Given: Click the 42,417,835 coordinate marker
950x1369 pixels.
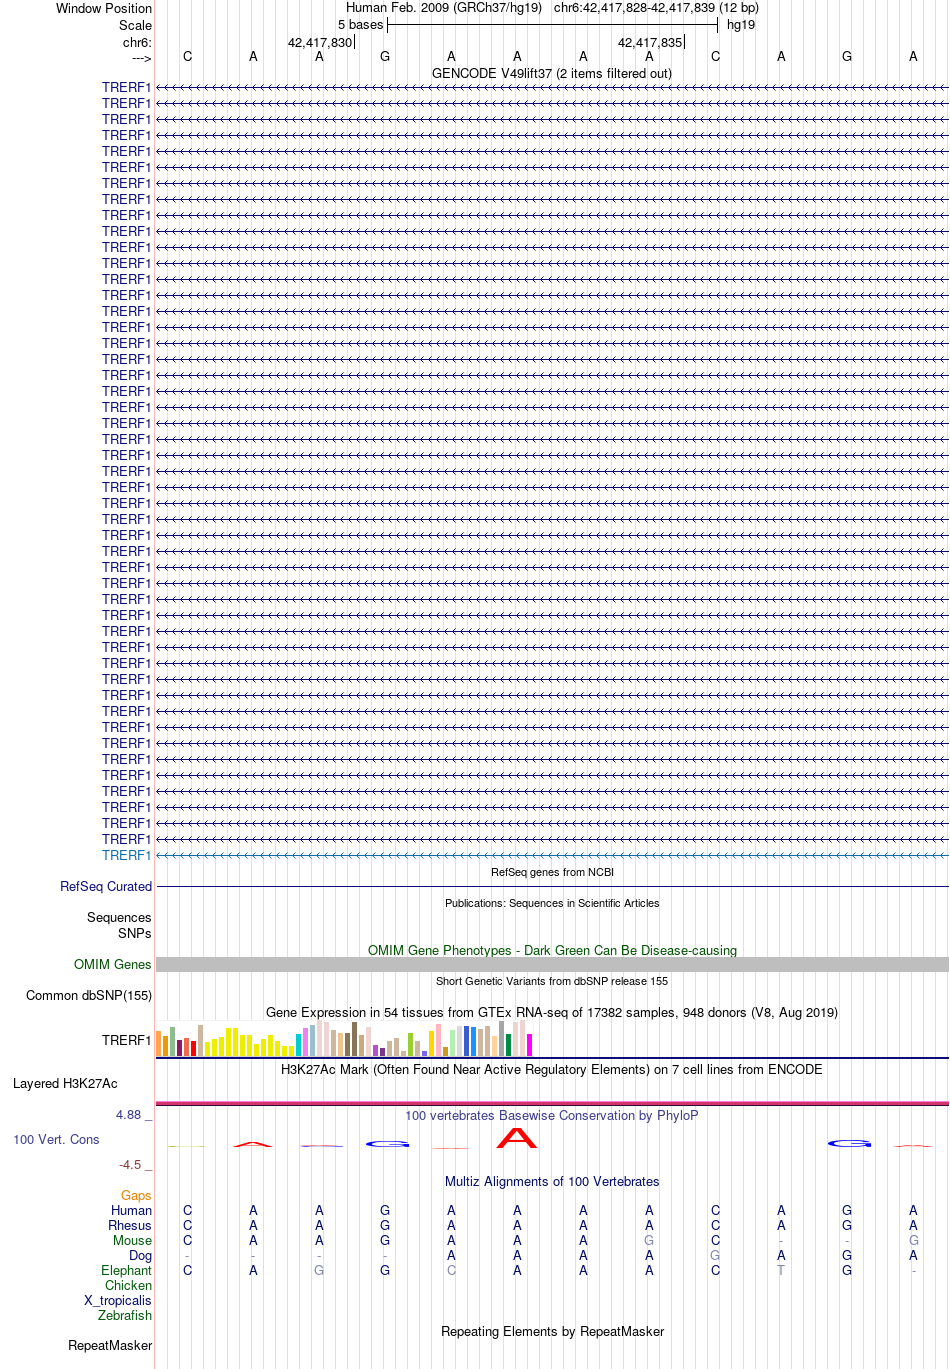Looking at the screenshot, I should pyautogui.click(x=650, y=42).
